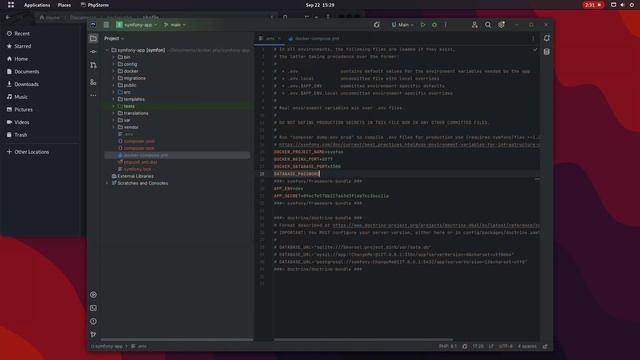Click the IDE update sync icon in toolbar

376,25
